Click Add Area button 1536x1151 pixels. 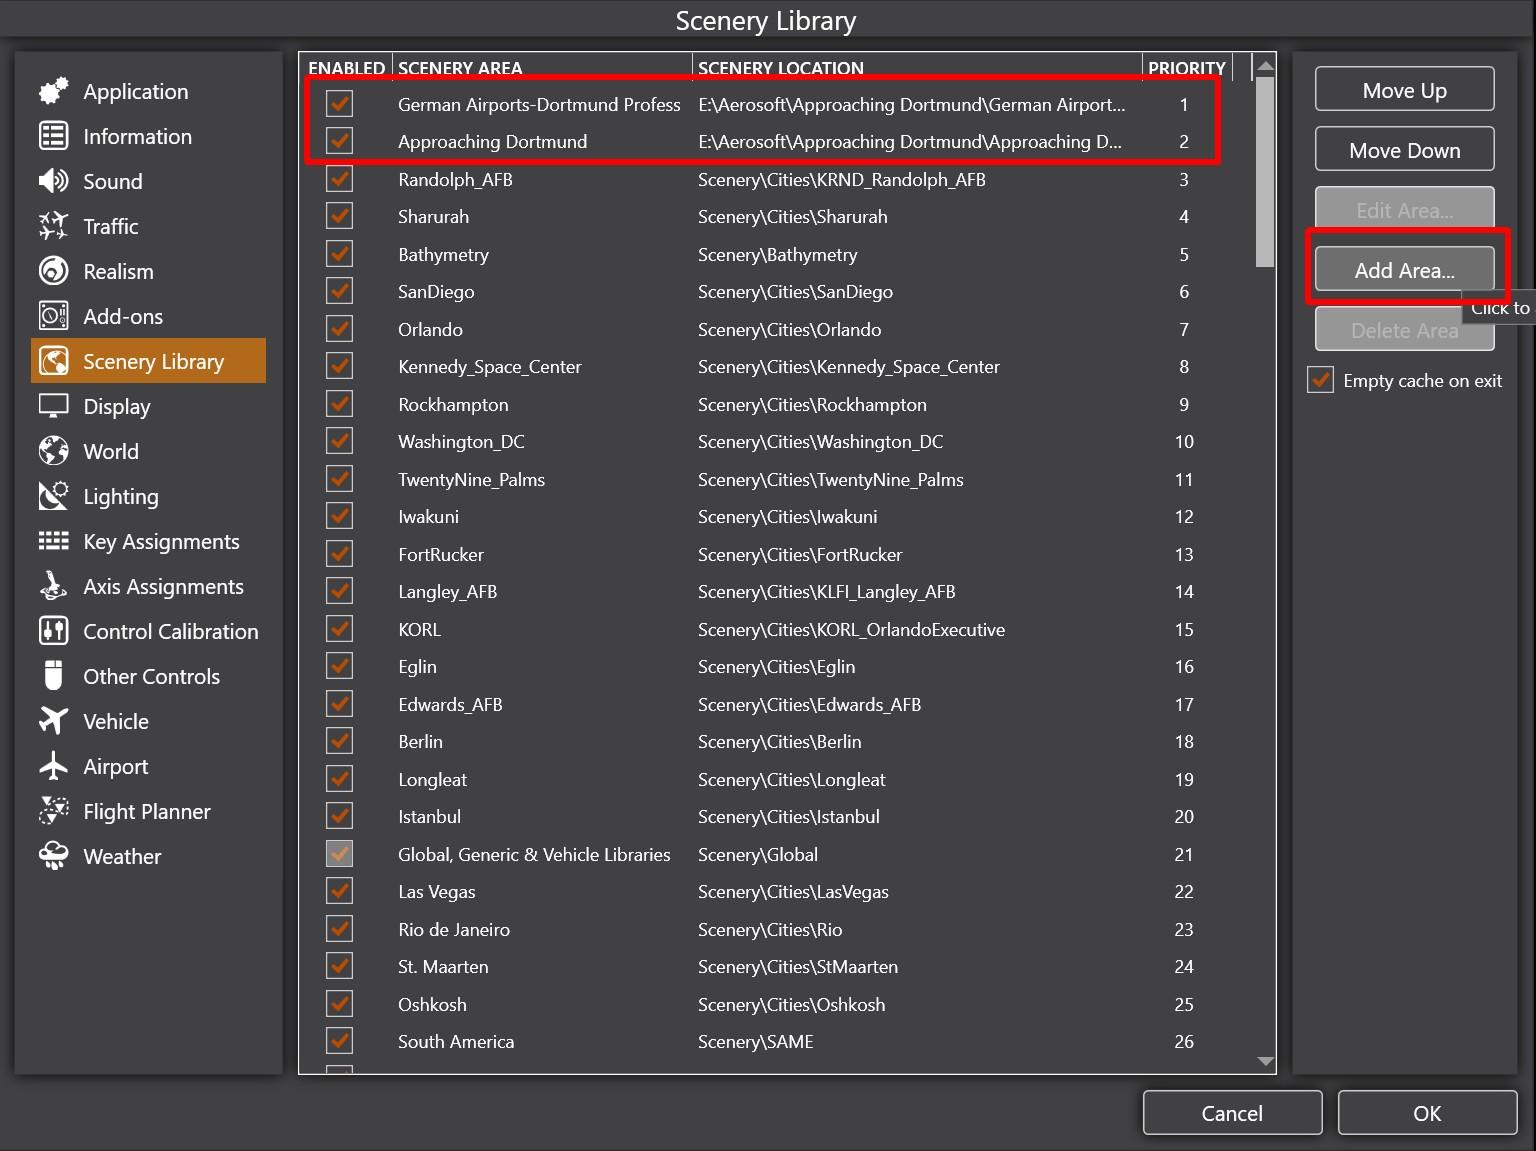pyautogui.click(x=1404, y=270)
